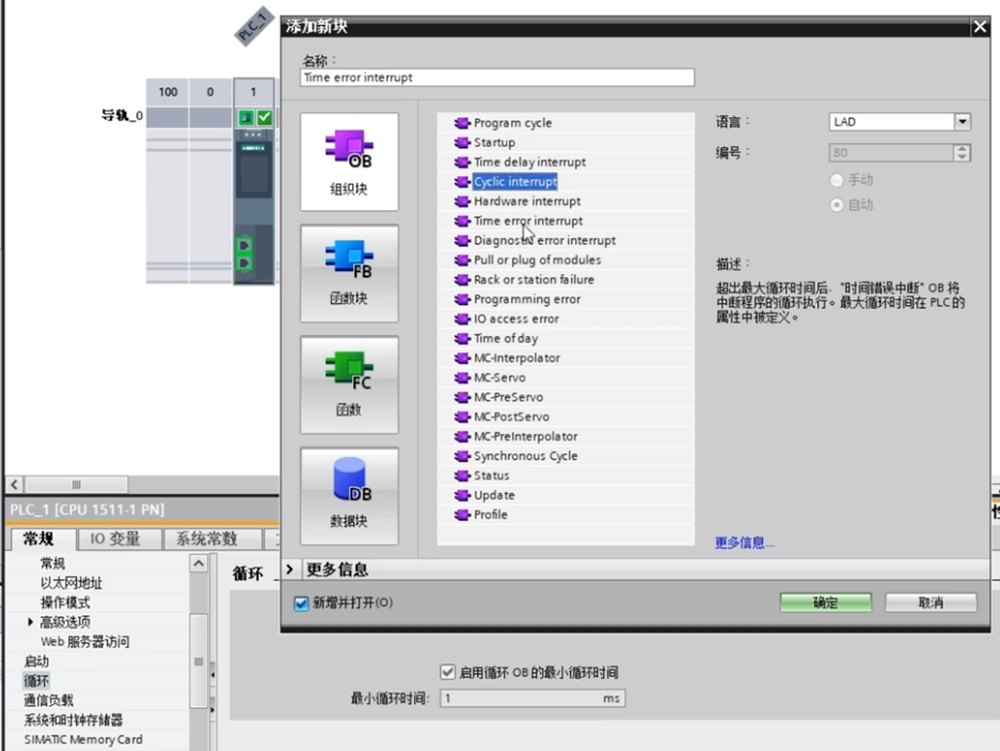Viewport: 1000px width, 751px height.
Task: Expand the 更多信息 section
Action: pyautogui.click(x=291, y=569)
